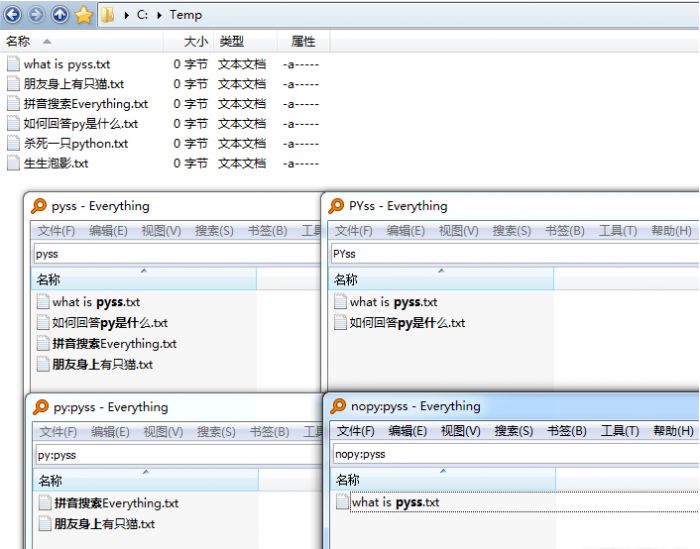Open 视图(V) menu in py:pyss window

point(163,432)
